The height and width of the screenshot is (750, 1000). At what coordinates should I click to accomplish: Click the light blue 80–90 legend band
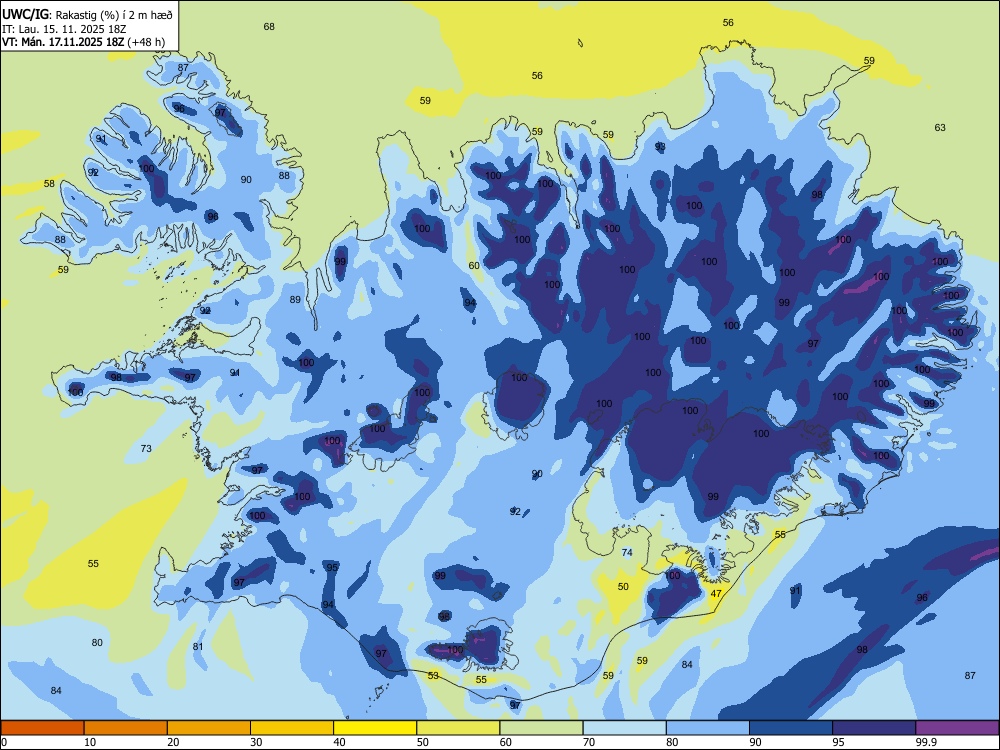[708, 728]
